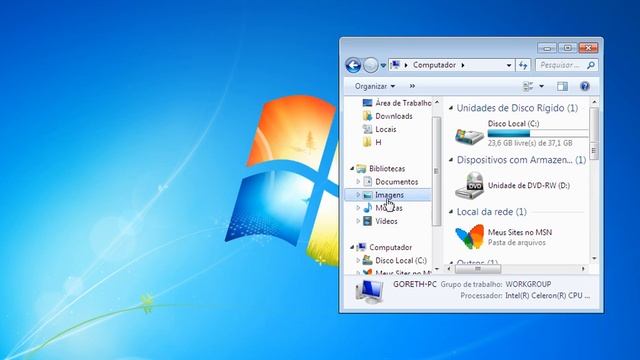Image resolution: width=640 pixels, height=360 pixels.
Task: Maximize the Computador window
Action: coord(567,48)
